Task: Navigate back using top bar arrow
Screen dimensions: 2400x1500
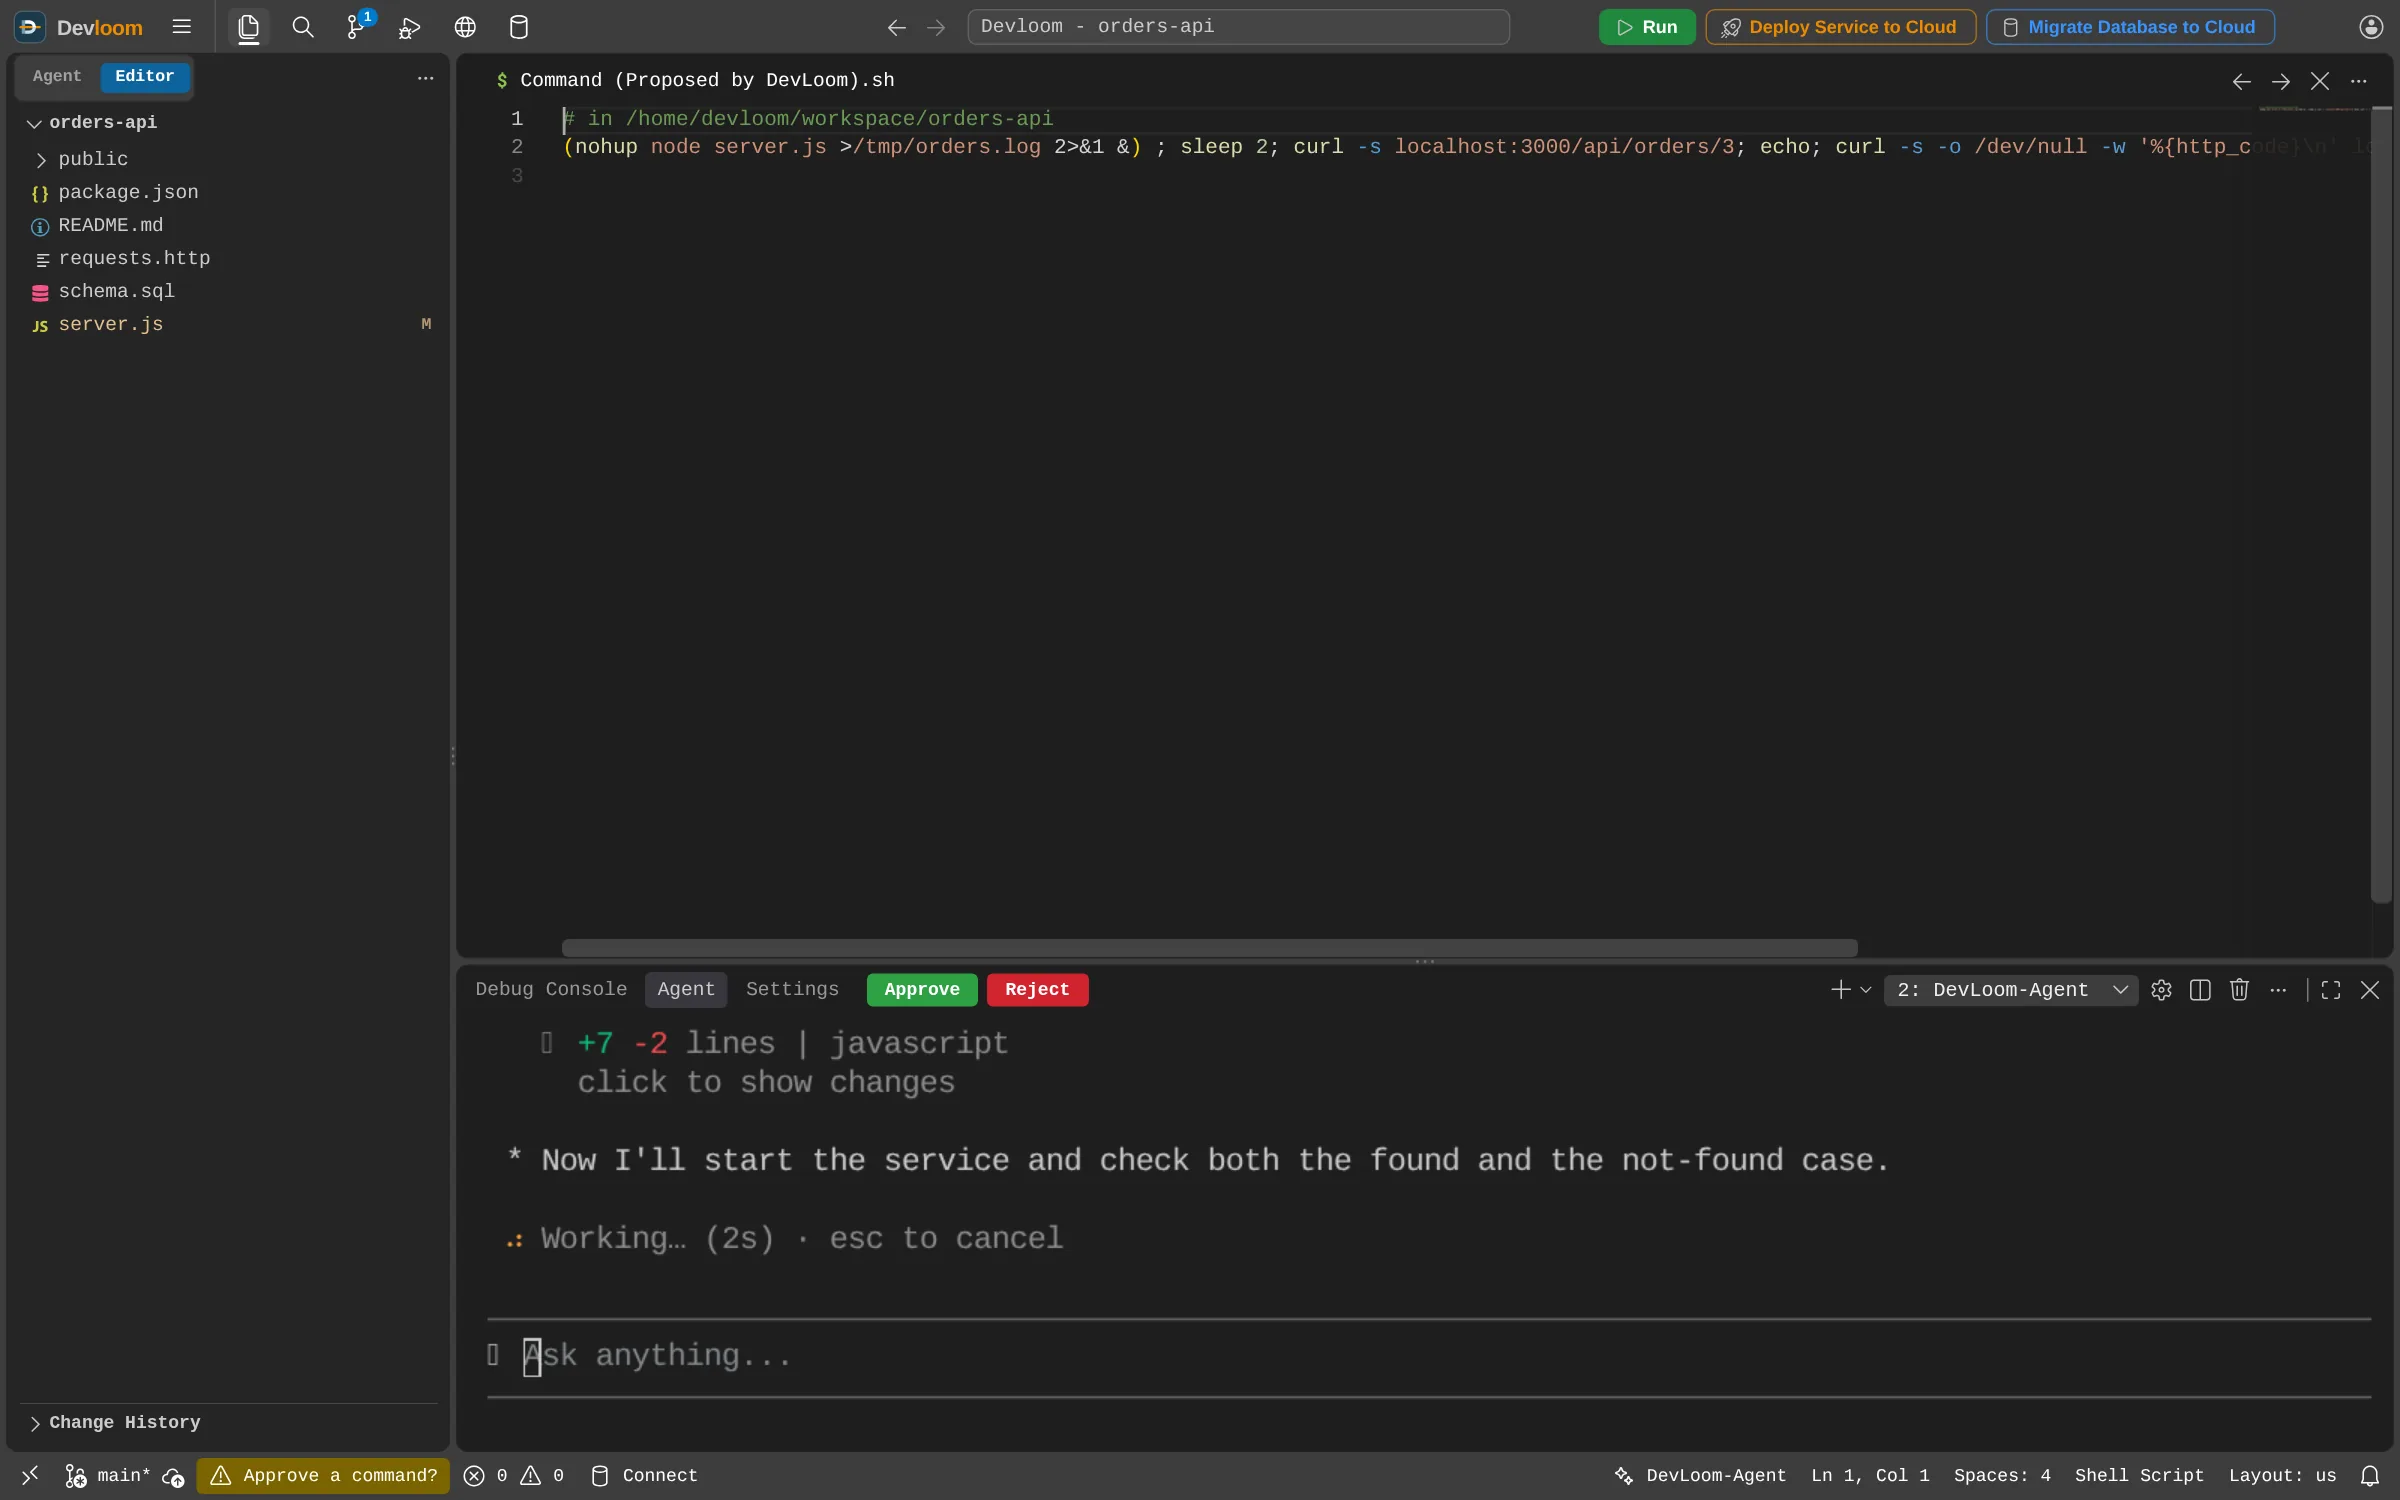Action: tap(897, 28)
